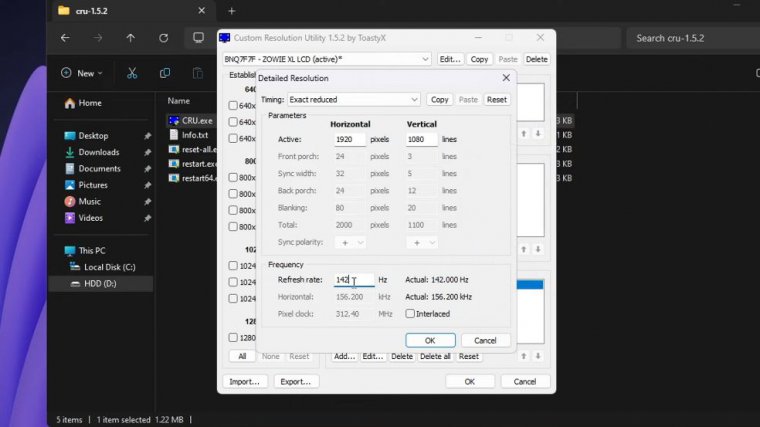Click the horizontal Active pixels field

[x=349, y=139]
